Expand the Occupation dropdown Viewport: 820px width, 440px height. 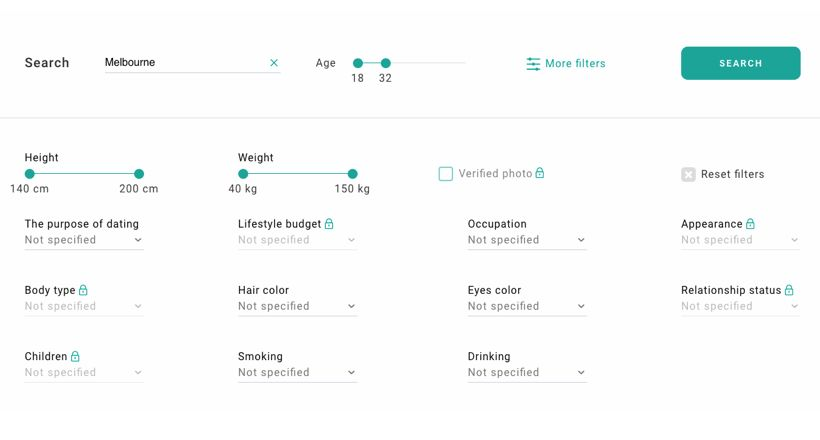tap(527, 240)
